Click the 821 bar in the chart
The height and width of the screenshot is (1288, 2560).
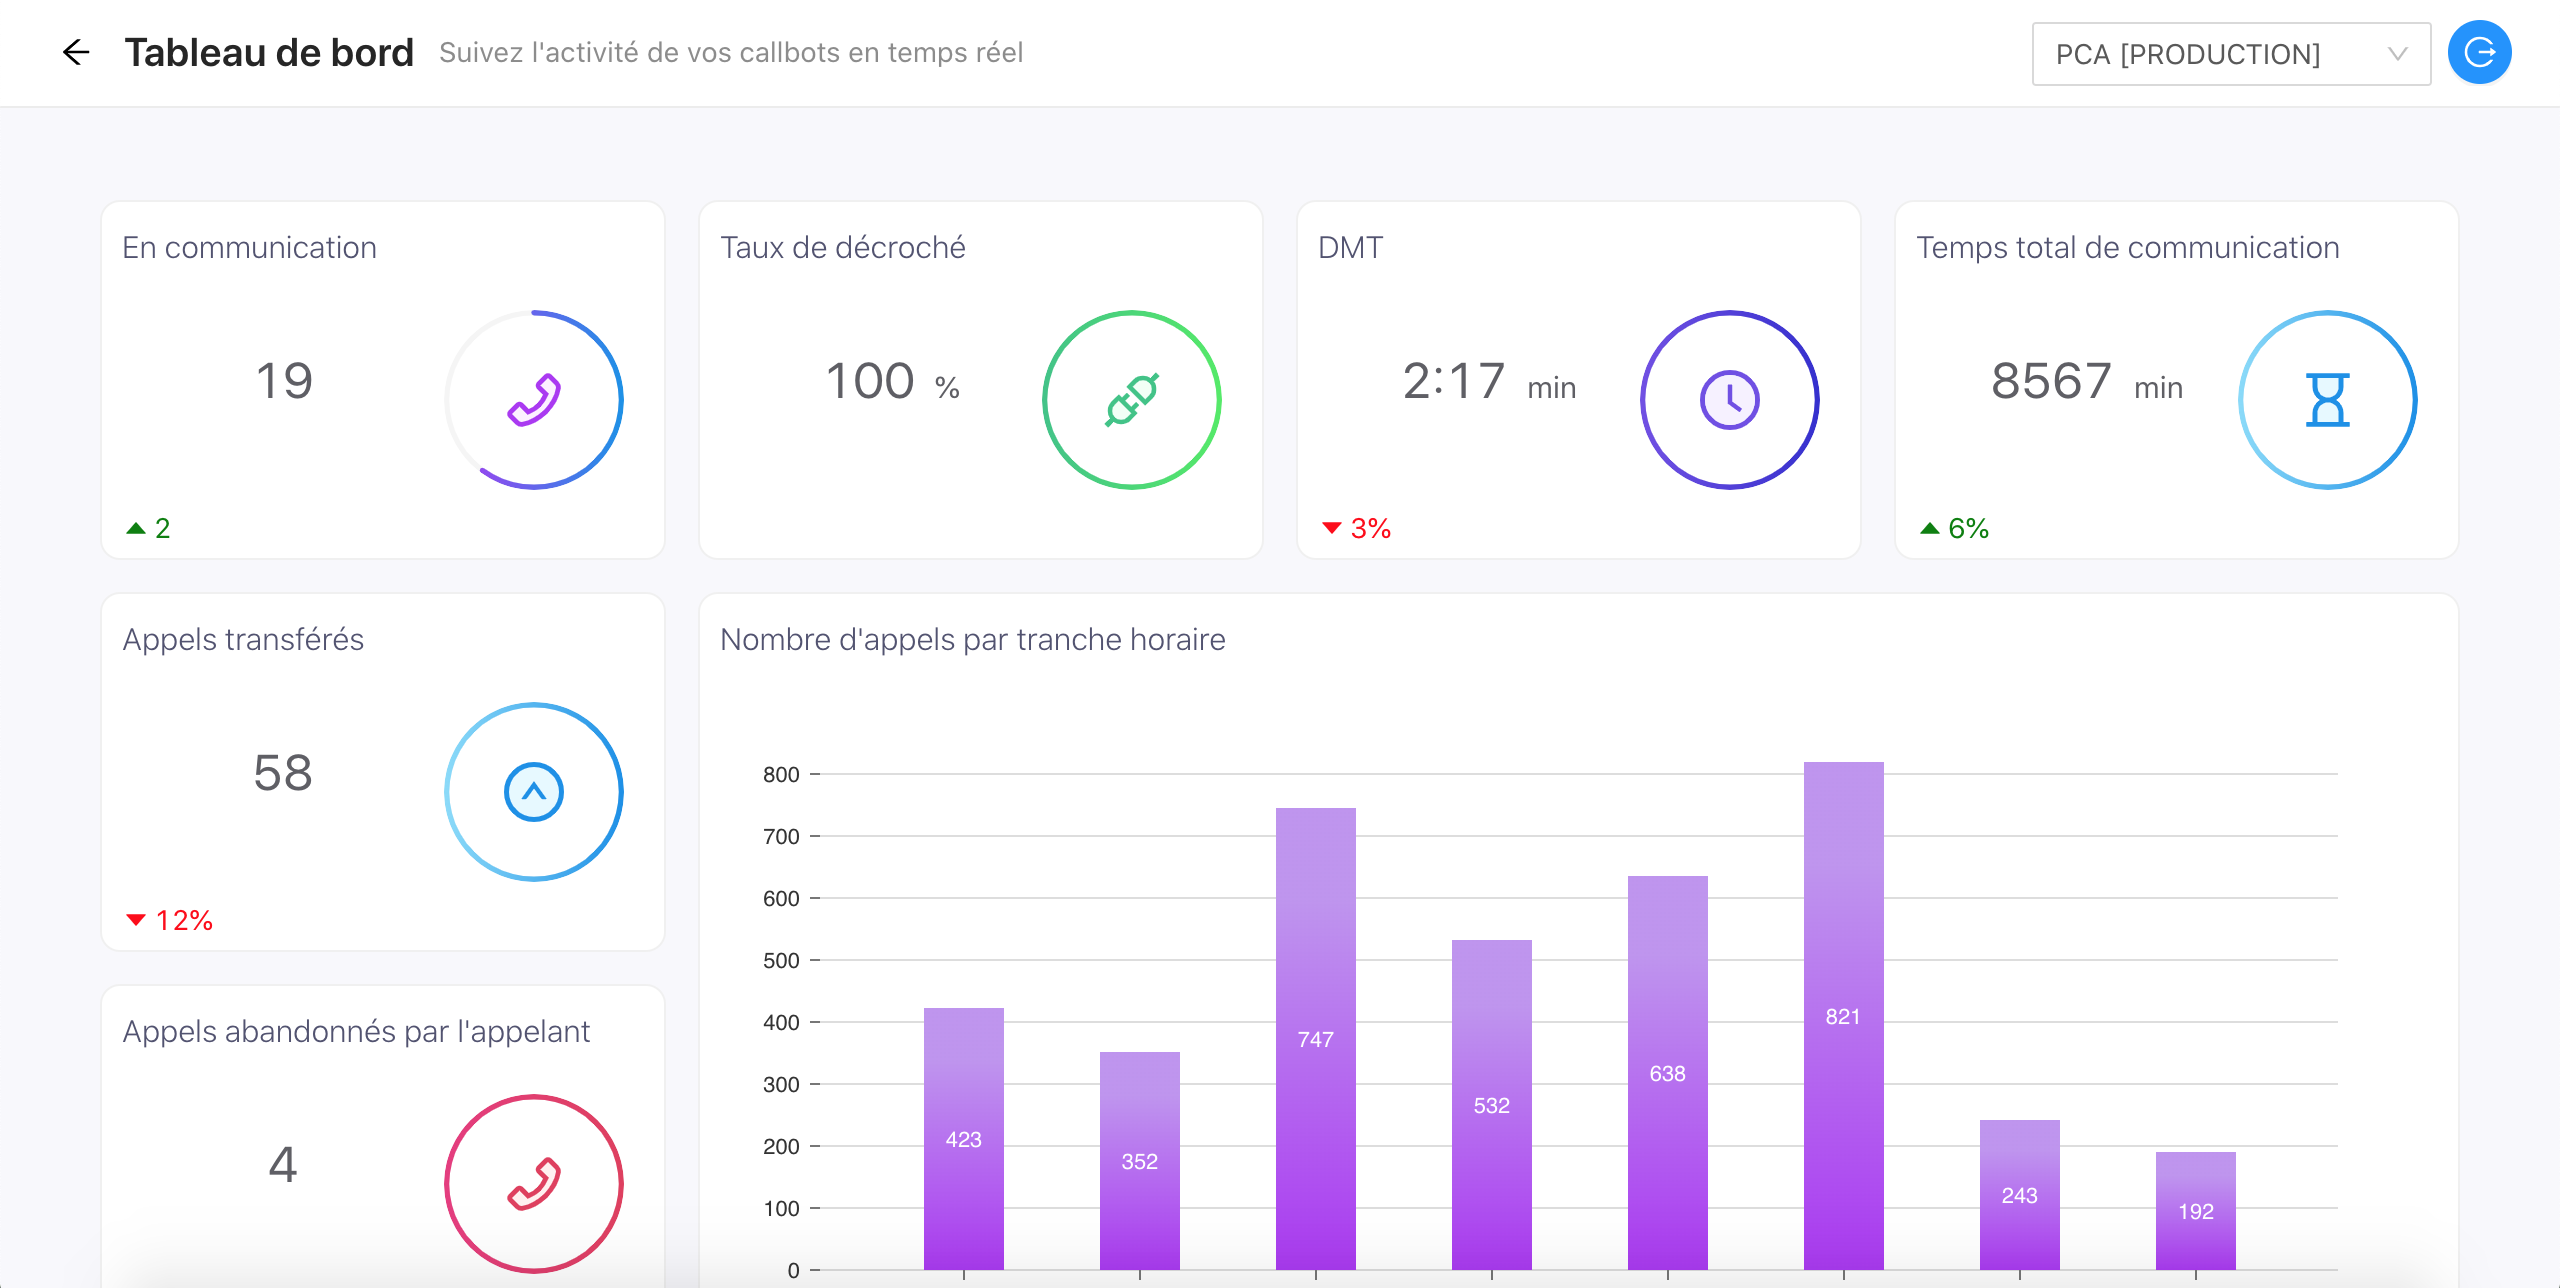pyautogui.click(x=1843, y=1015)
